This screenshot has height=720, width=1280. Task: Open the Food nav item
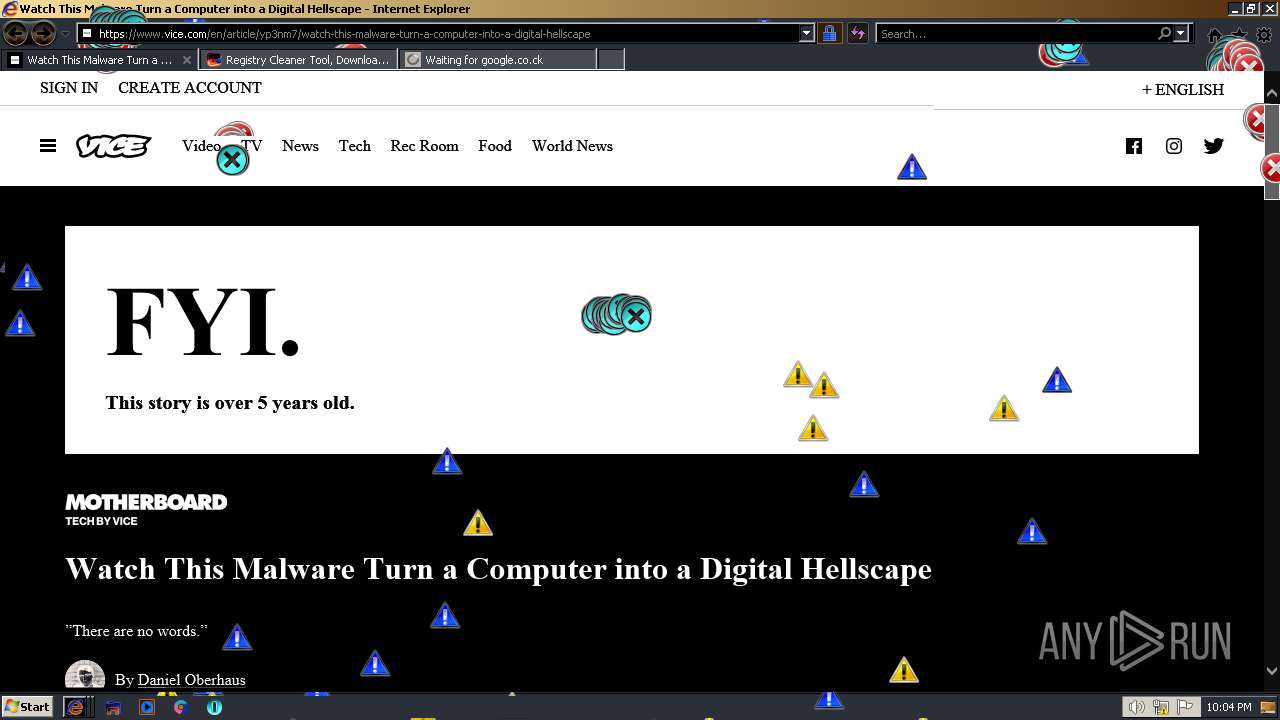click(495, 146)
